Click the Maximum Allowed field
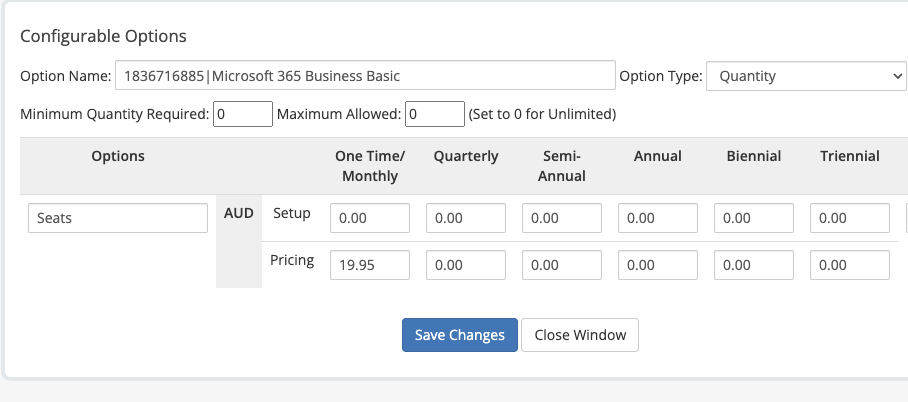The width and height of the screenshot is (908, 402). [435, 114]
